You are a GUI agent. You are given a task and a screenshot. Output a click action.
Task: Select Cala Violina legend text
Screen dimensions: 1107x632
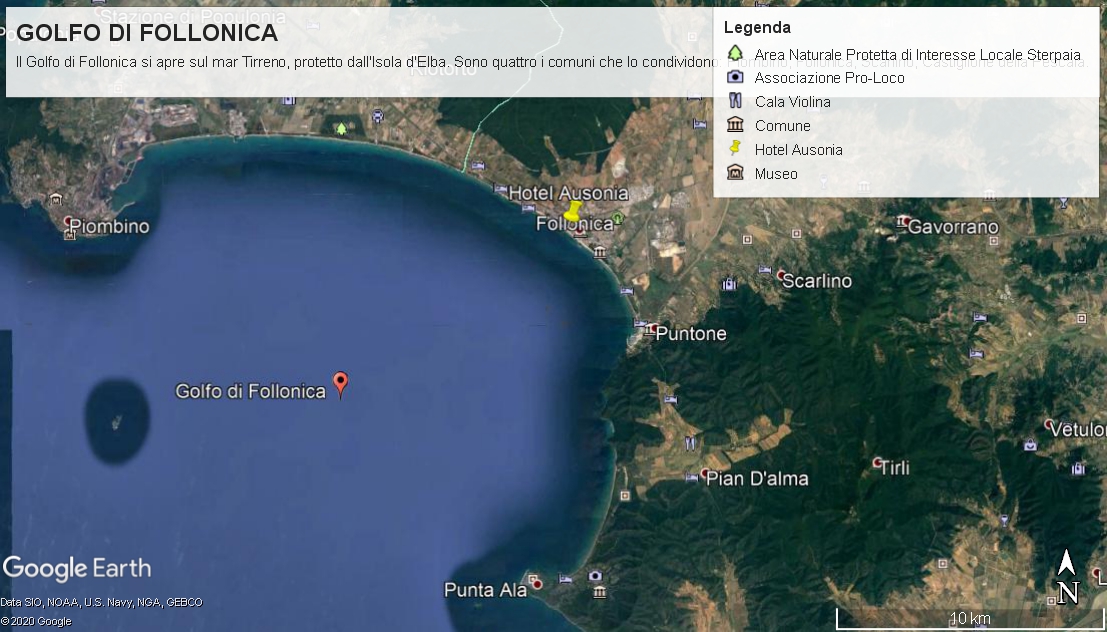click(793, 102)
